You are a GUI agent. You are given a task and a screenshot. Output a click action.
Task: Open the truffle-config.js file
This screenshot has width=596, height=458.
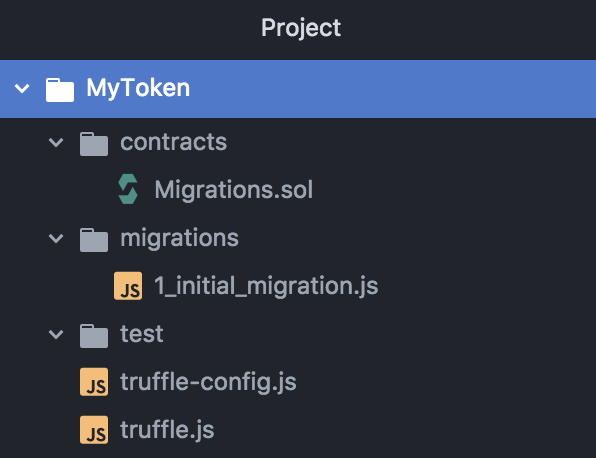208,382
